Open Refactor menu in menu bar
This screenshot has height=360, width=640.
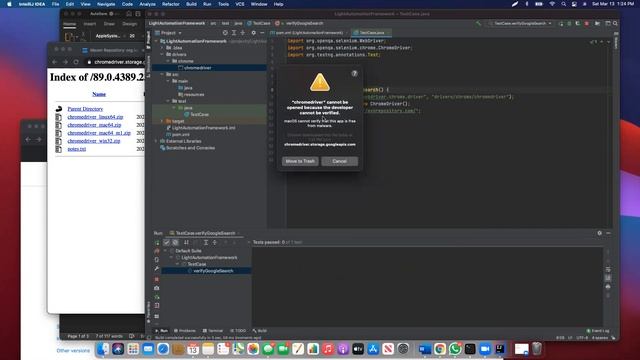coord(171,4)
